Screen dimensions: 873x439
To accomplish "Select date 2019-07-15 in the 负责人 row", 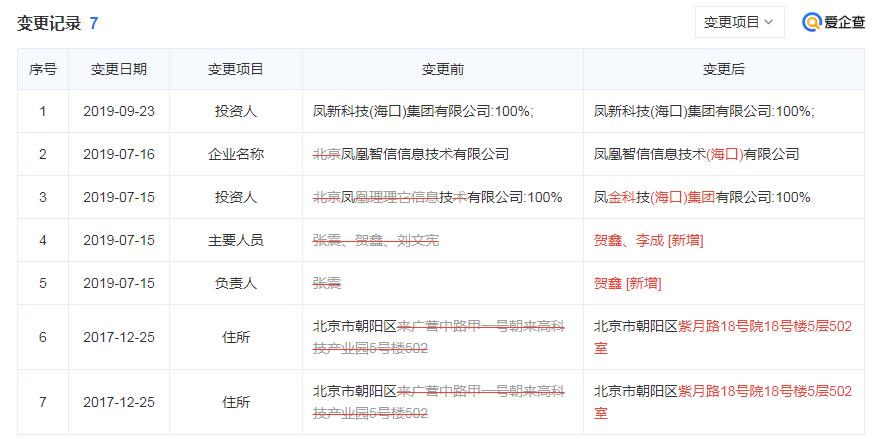I will [x=119, y=283].
